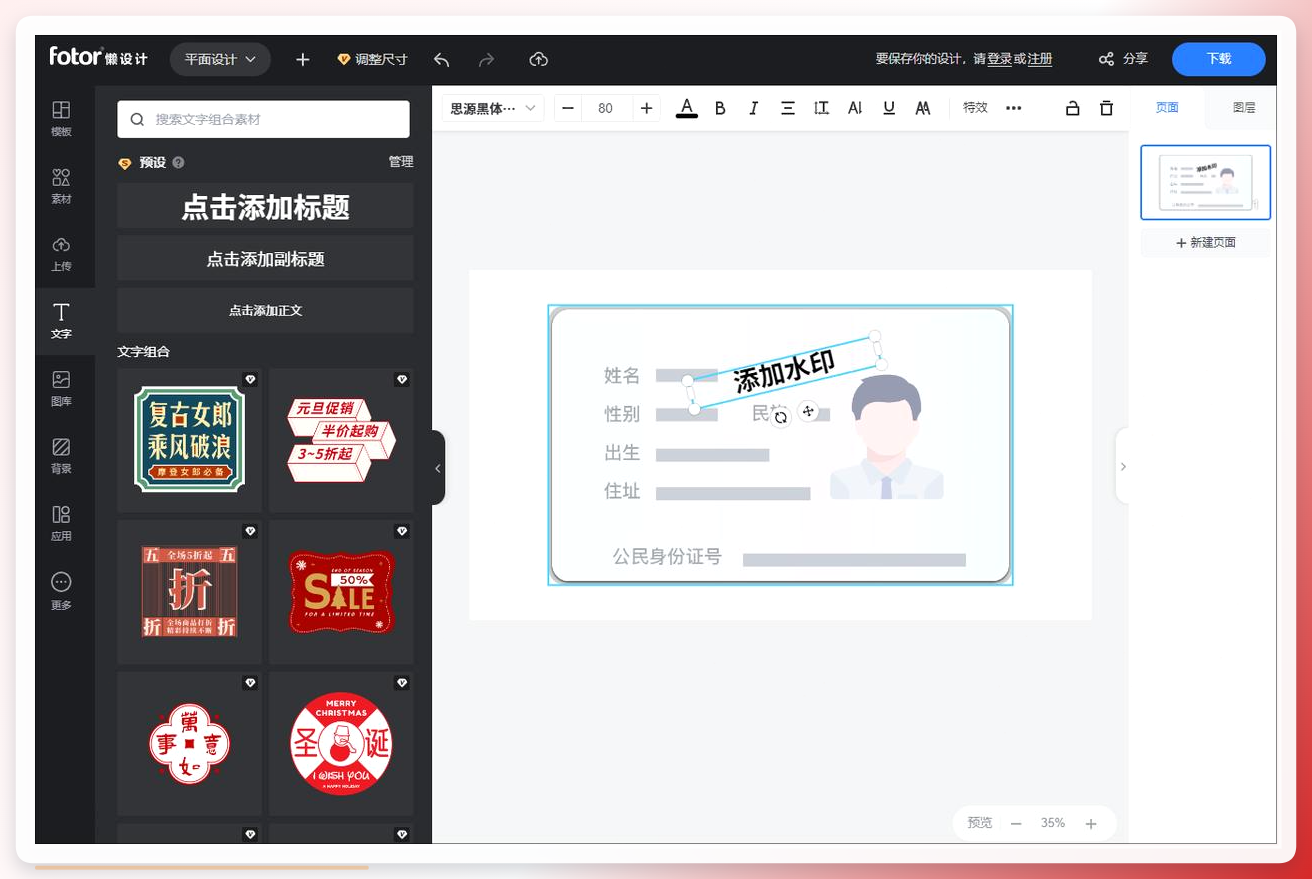Increase font size with plus button
Screen dimensions: 1312x879
coord(646,108)
